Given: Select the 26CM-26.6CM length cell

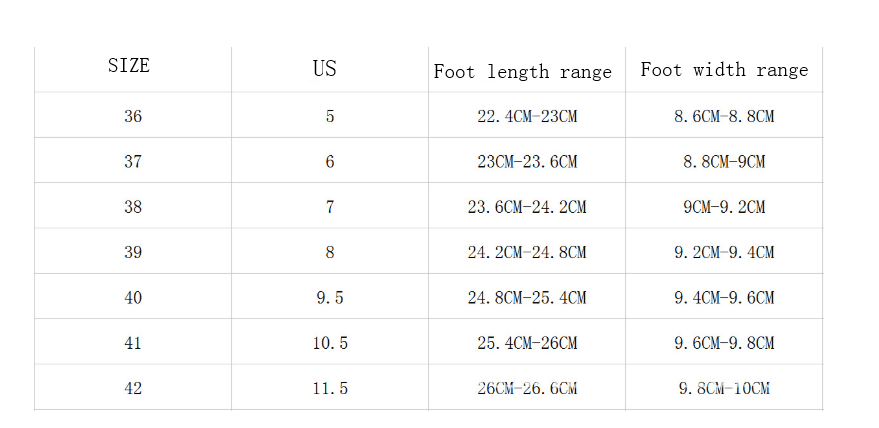Looking at the screenshot, I should pyautogui.click(x=527, y=388).
